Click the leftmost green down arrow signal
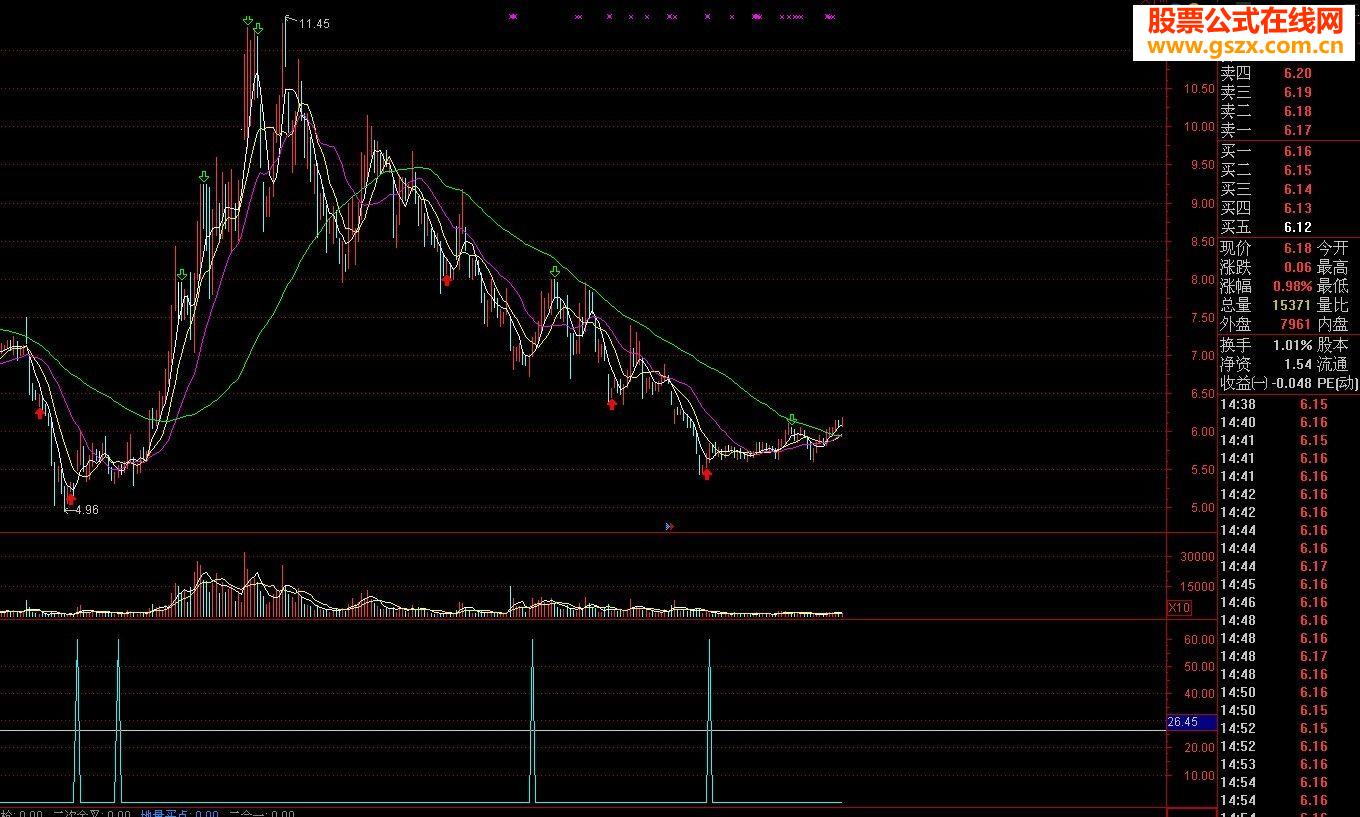This screenshot has height=817, width=1360. (181, 274)
